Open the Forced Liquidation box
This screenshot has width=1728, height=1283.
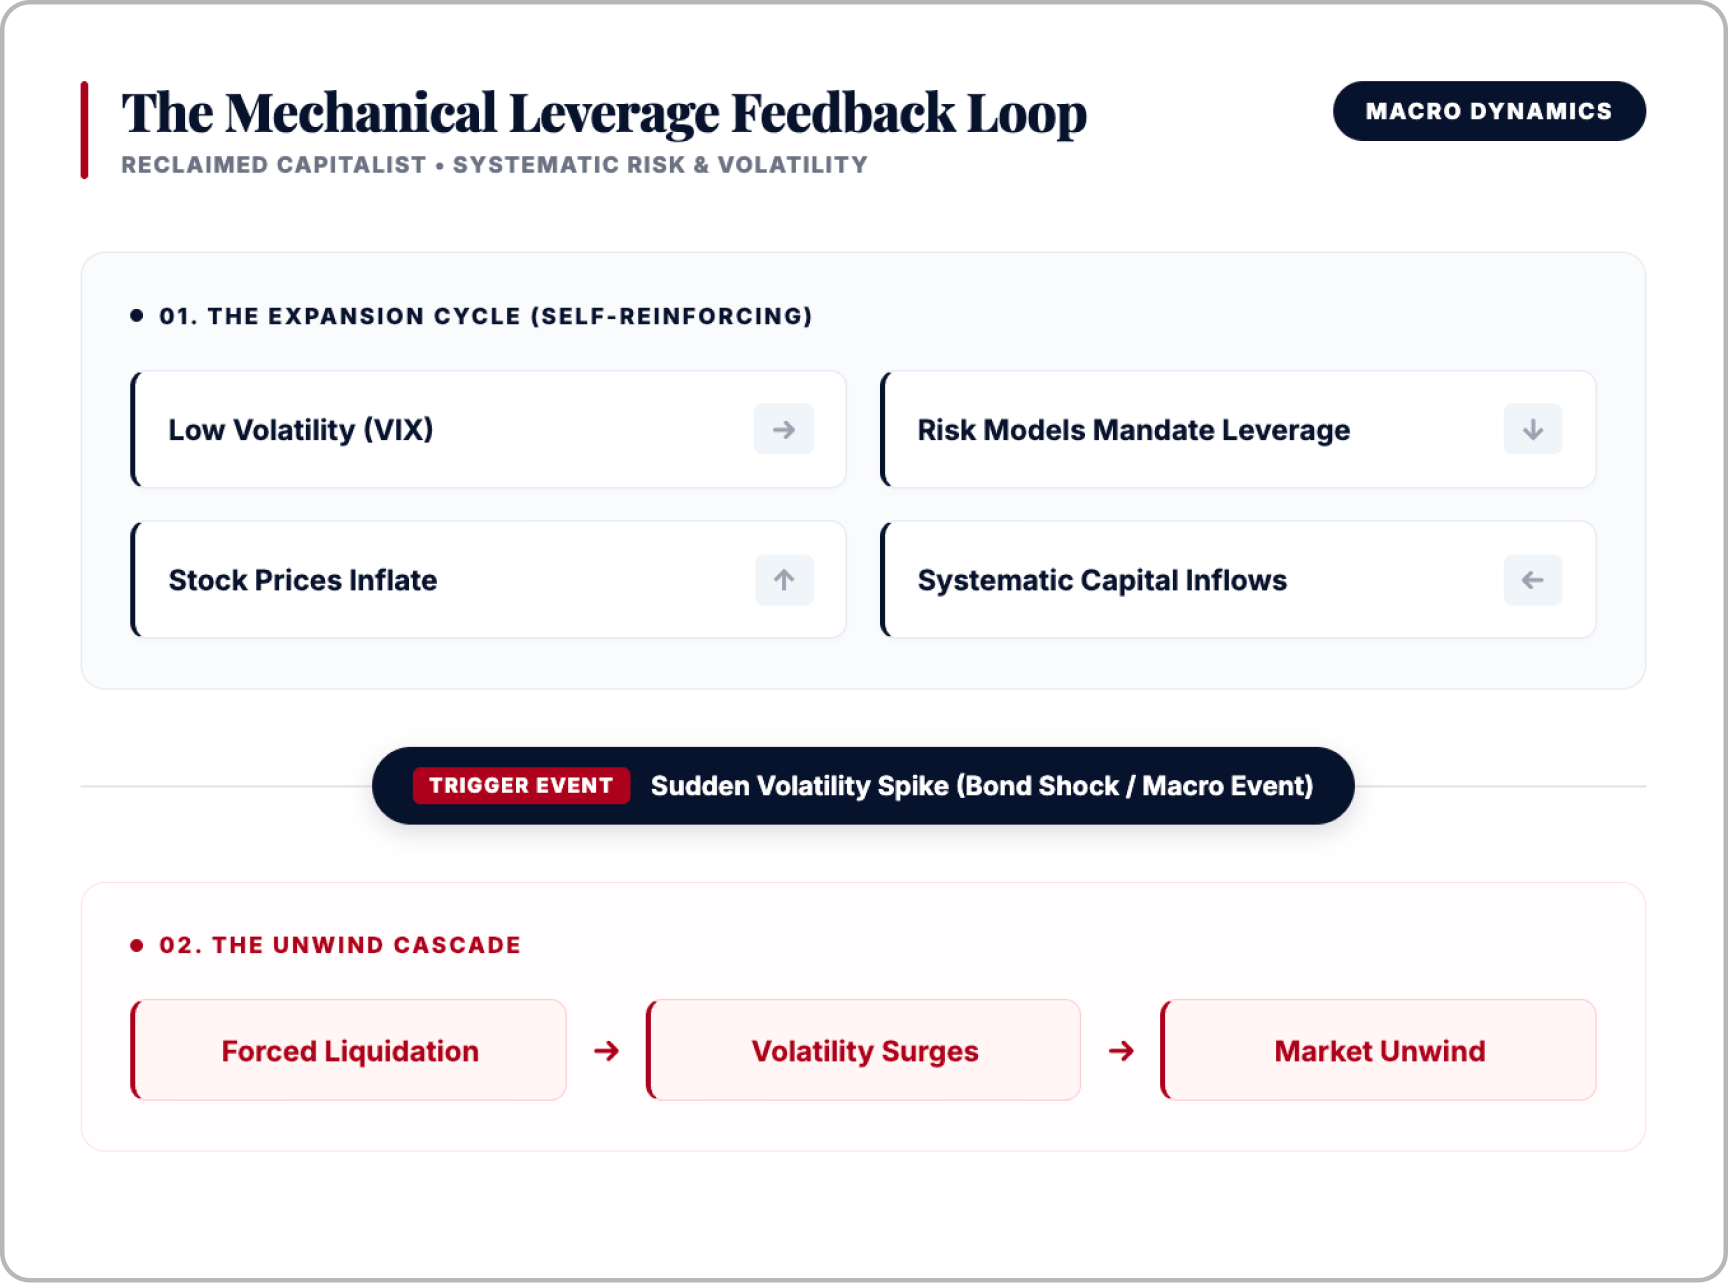click(x=349, y=1050)
